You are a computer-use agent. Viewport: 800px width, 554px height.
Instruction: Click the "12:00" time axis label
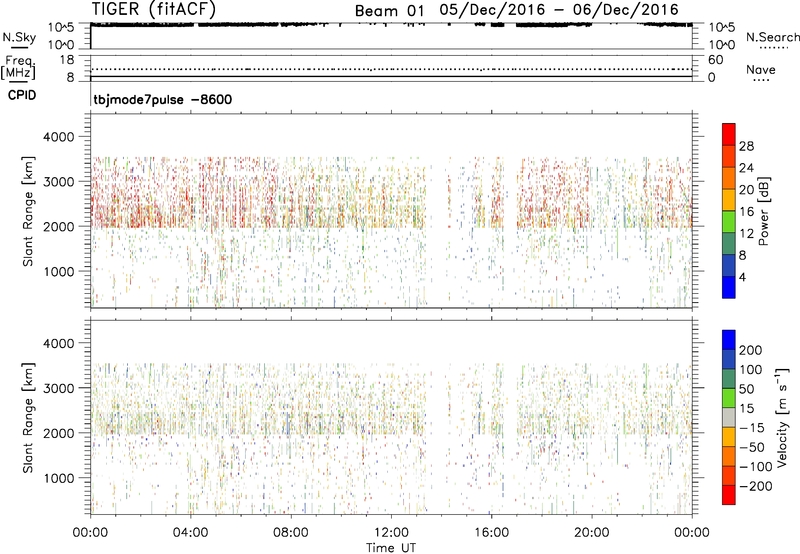tap(391, 533)
